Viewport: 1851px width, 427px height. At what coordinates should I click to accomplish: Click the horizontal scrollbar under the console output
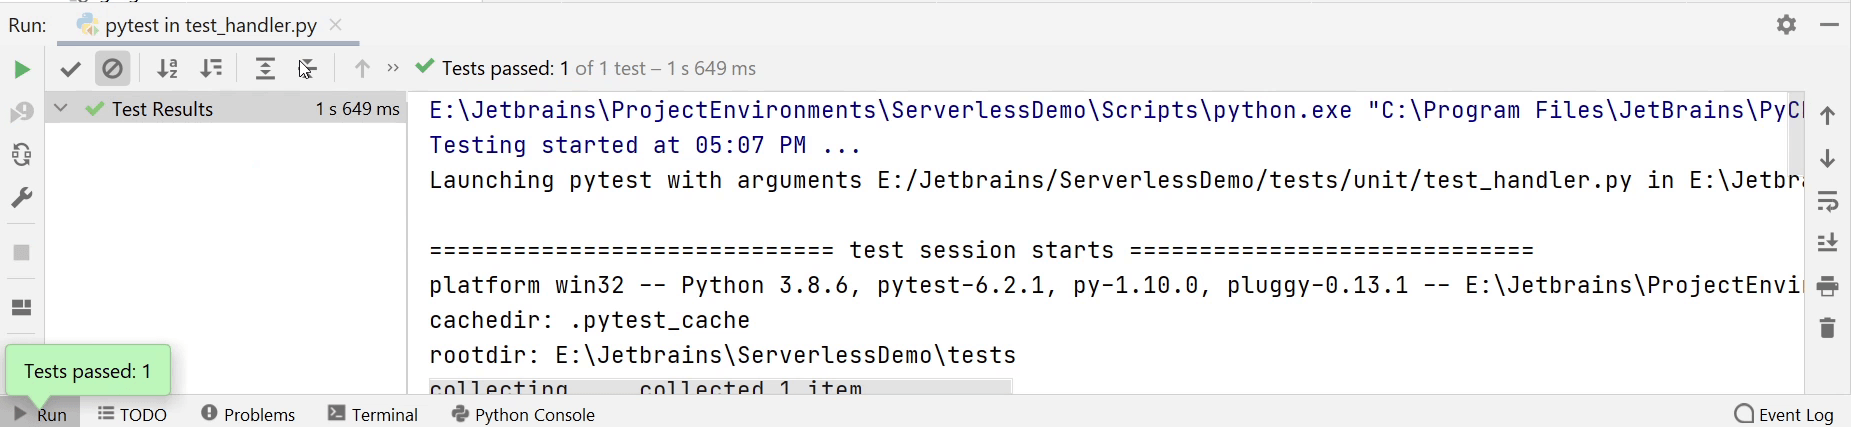(x=720, y=387)
